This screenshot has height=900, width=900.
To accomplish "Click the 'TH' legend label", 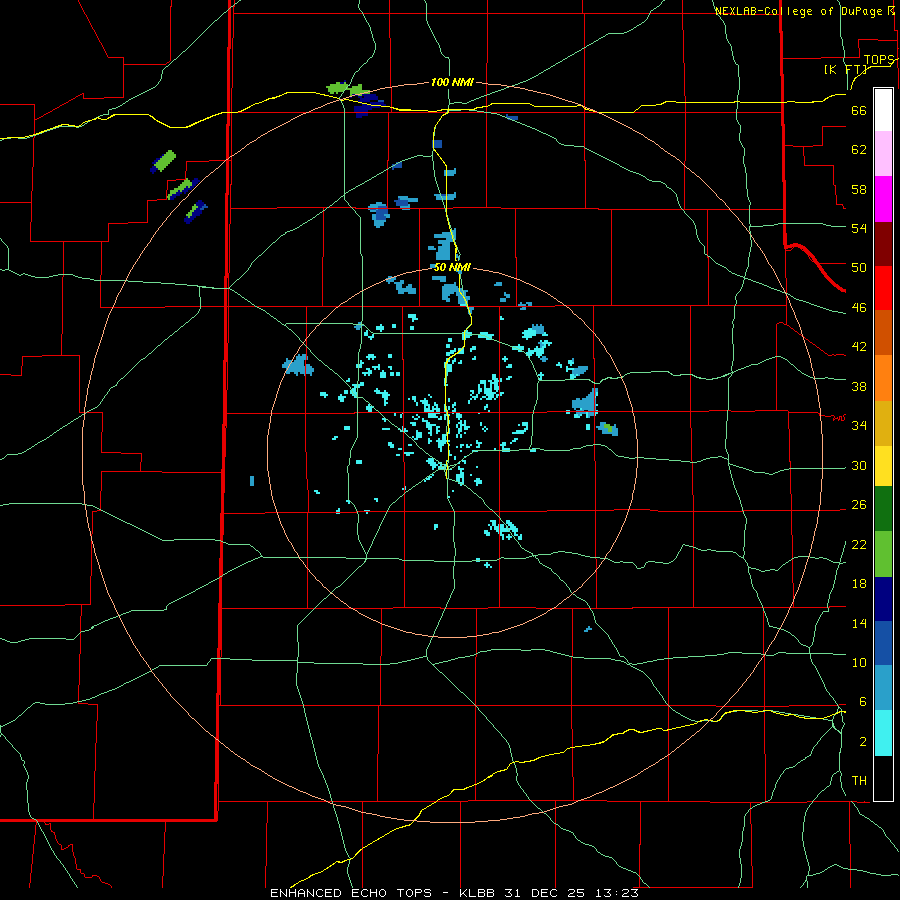I will coord(859,780).
